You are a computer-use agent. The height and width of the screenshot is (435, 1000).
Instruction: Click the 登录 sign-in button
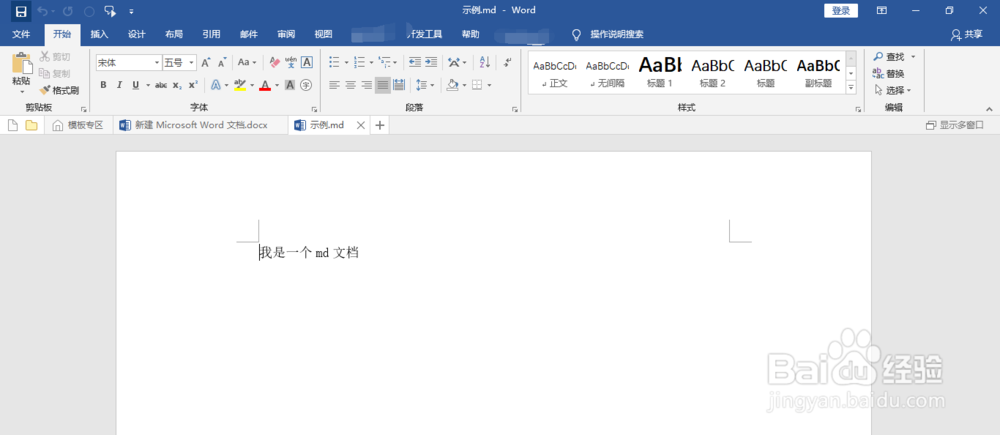(x=841, y=11)
